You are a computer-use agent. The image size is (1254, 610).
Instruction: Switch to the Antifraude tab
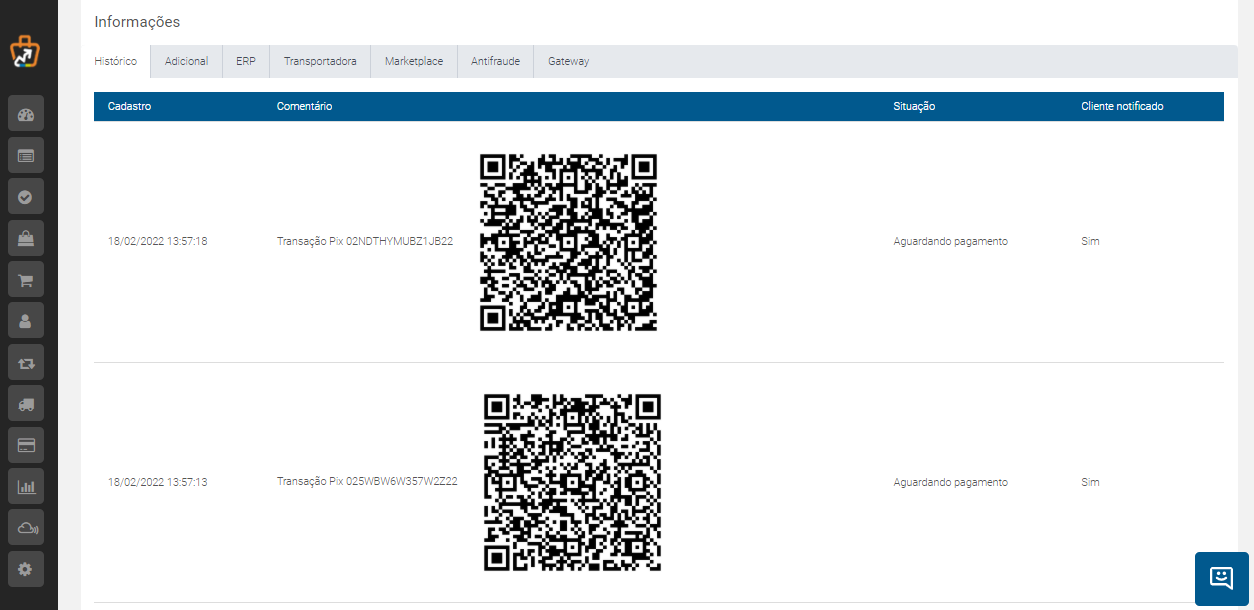tap(495, 61)
